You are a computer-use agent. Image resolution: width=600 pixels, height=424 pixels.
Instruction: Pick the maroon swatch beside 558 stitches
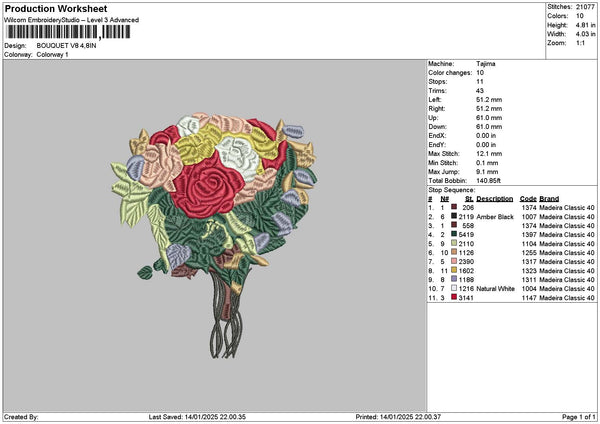click(x=454, y=225)
